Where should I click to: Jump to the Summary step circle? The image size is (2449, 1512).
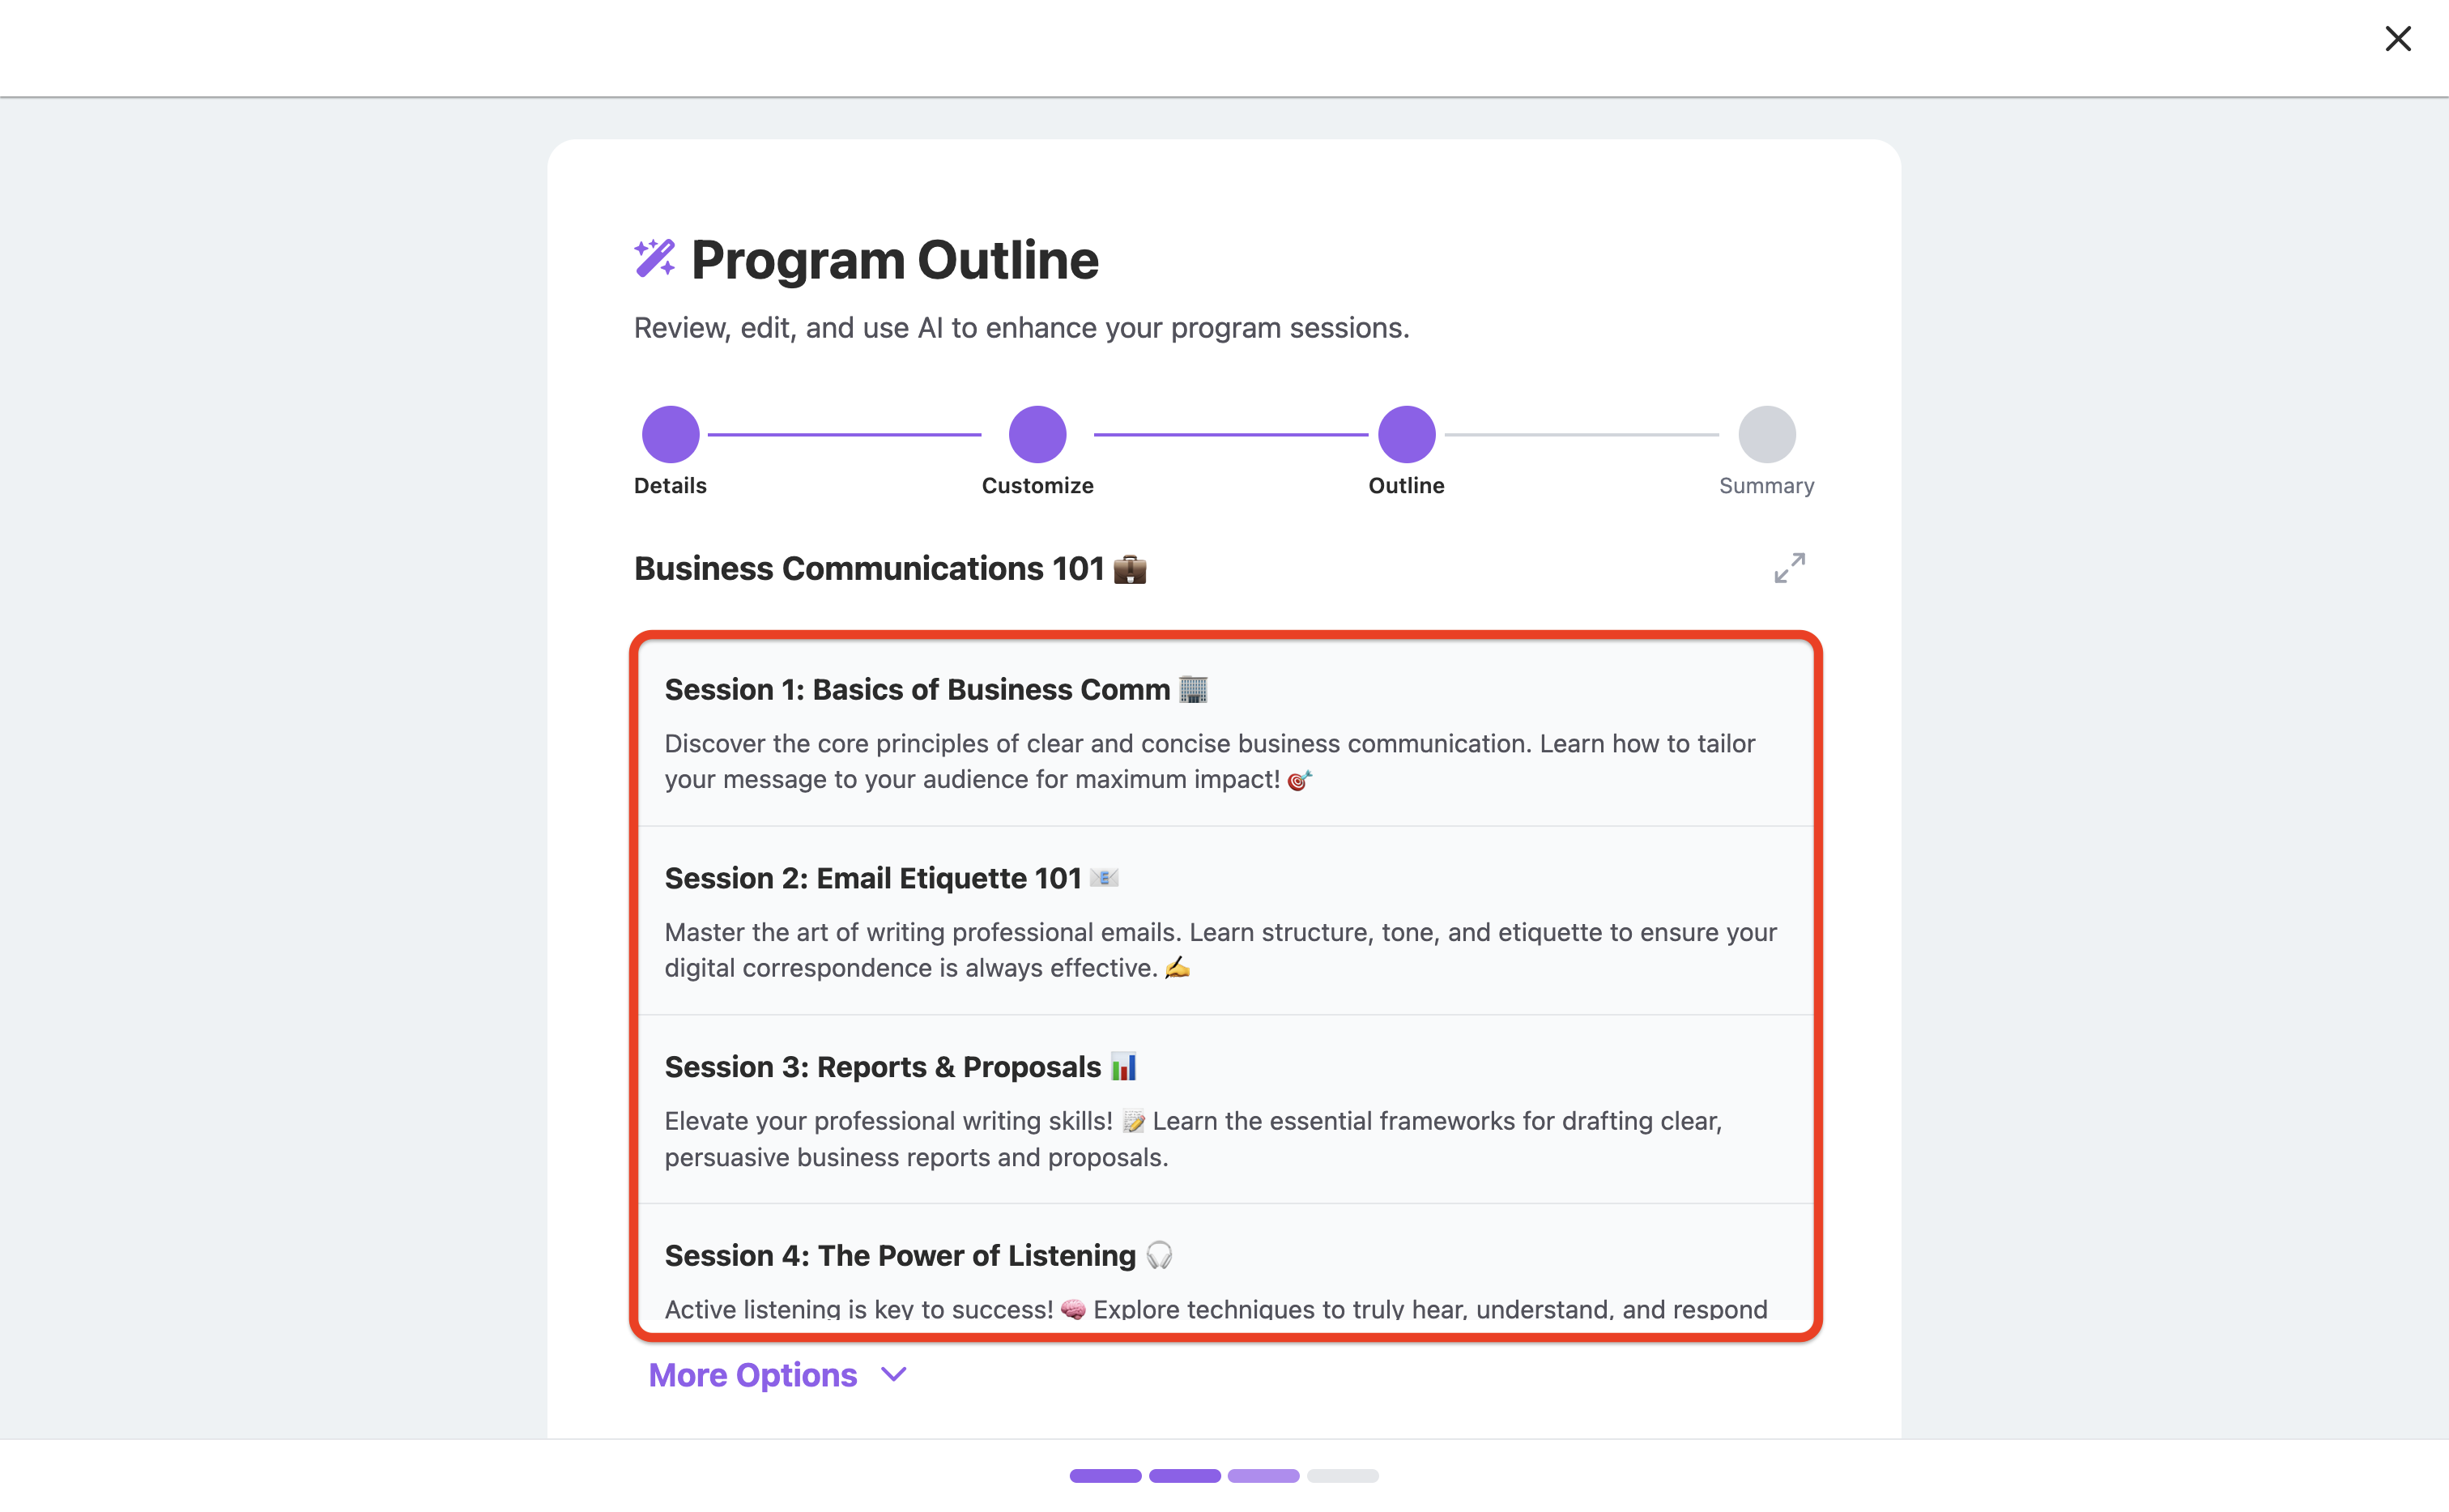[1766, 434]
